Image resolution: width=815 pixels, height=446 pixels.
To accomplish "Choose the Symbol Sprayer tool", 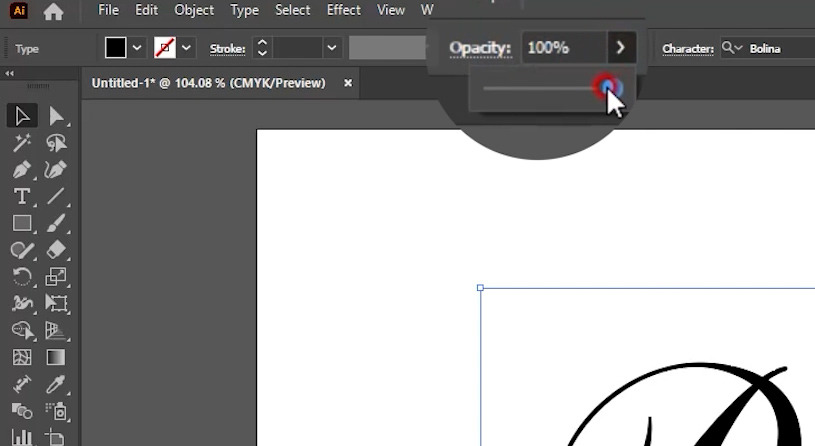I will coord(56,411).
